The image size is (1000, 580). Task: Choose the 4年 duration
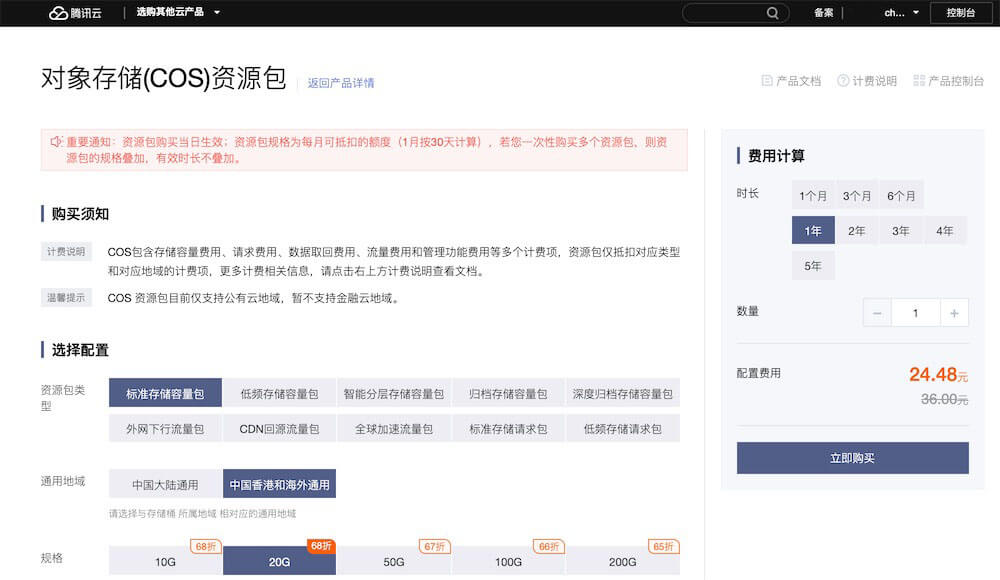945,230
